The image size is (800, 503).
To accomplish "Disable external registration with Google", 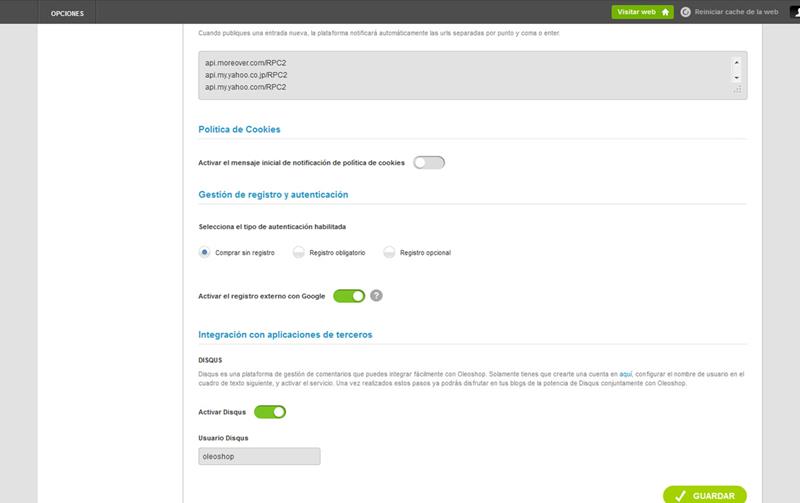I will click(x=349, y=295).
